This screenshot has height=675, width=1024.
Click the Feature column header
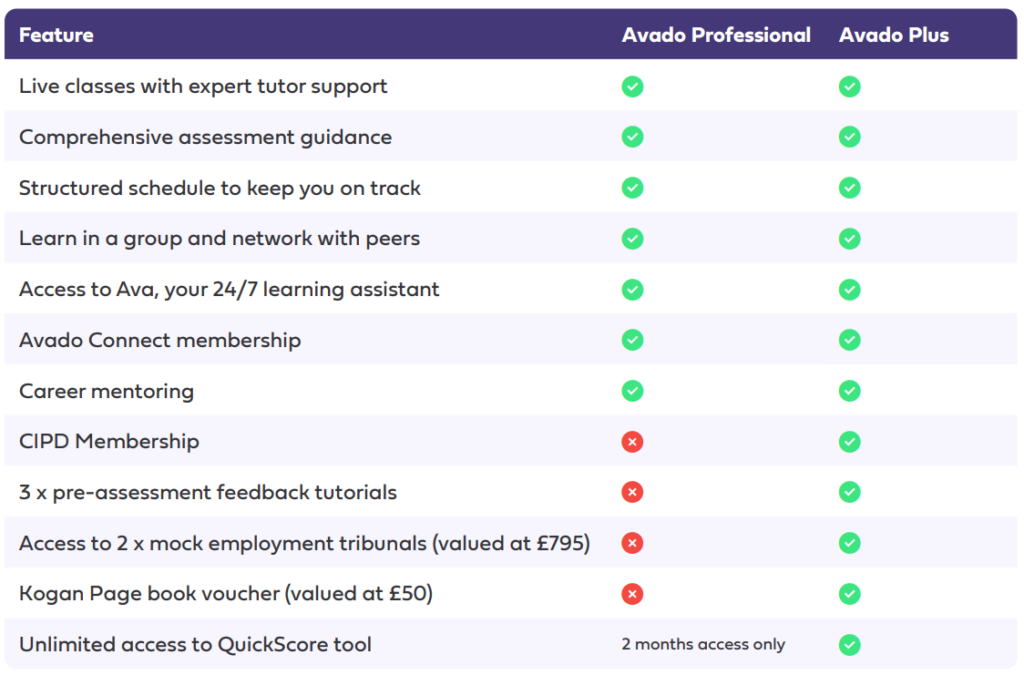[56, 35]
